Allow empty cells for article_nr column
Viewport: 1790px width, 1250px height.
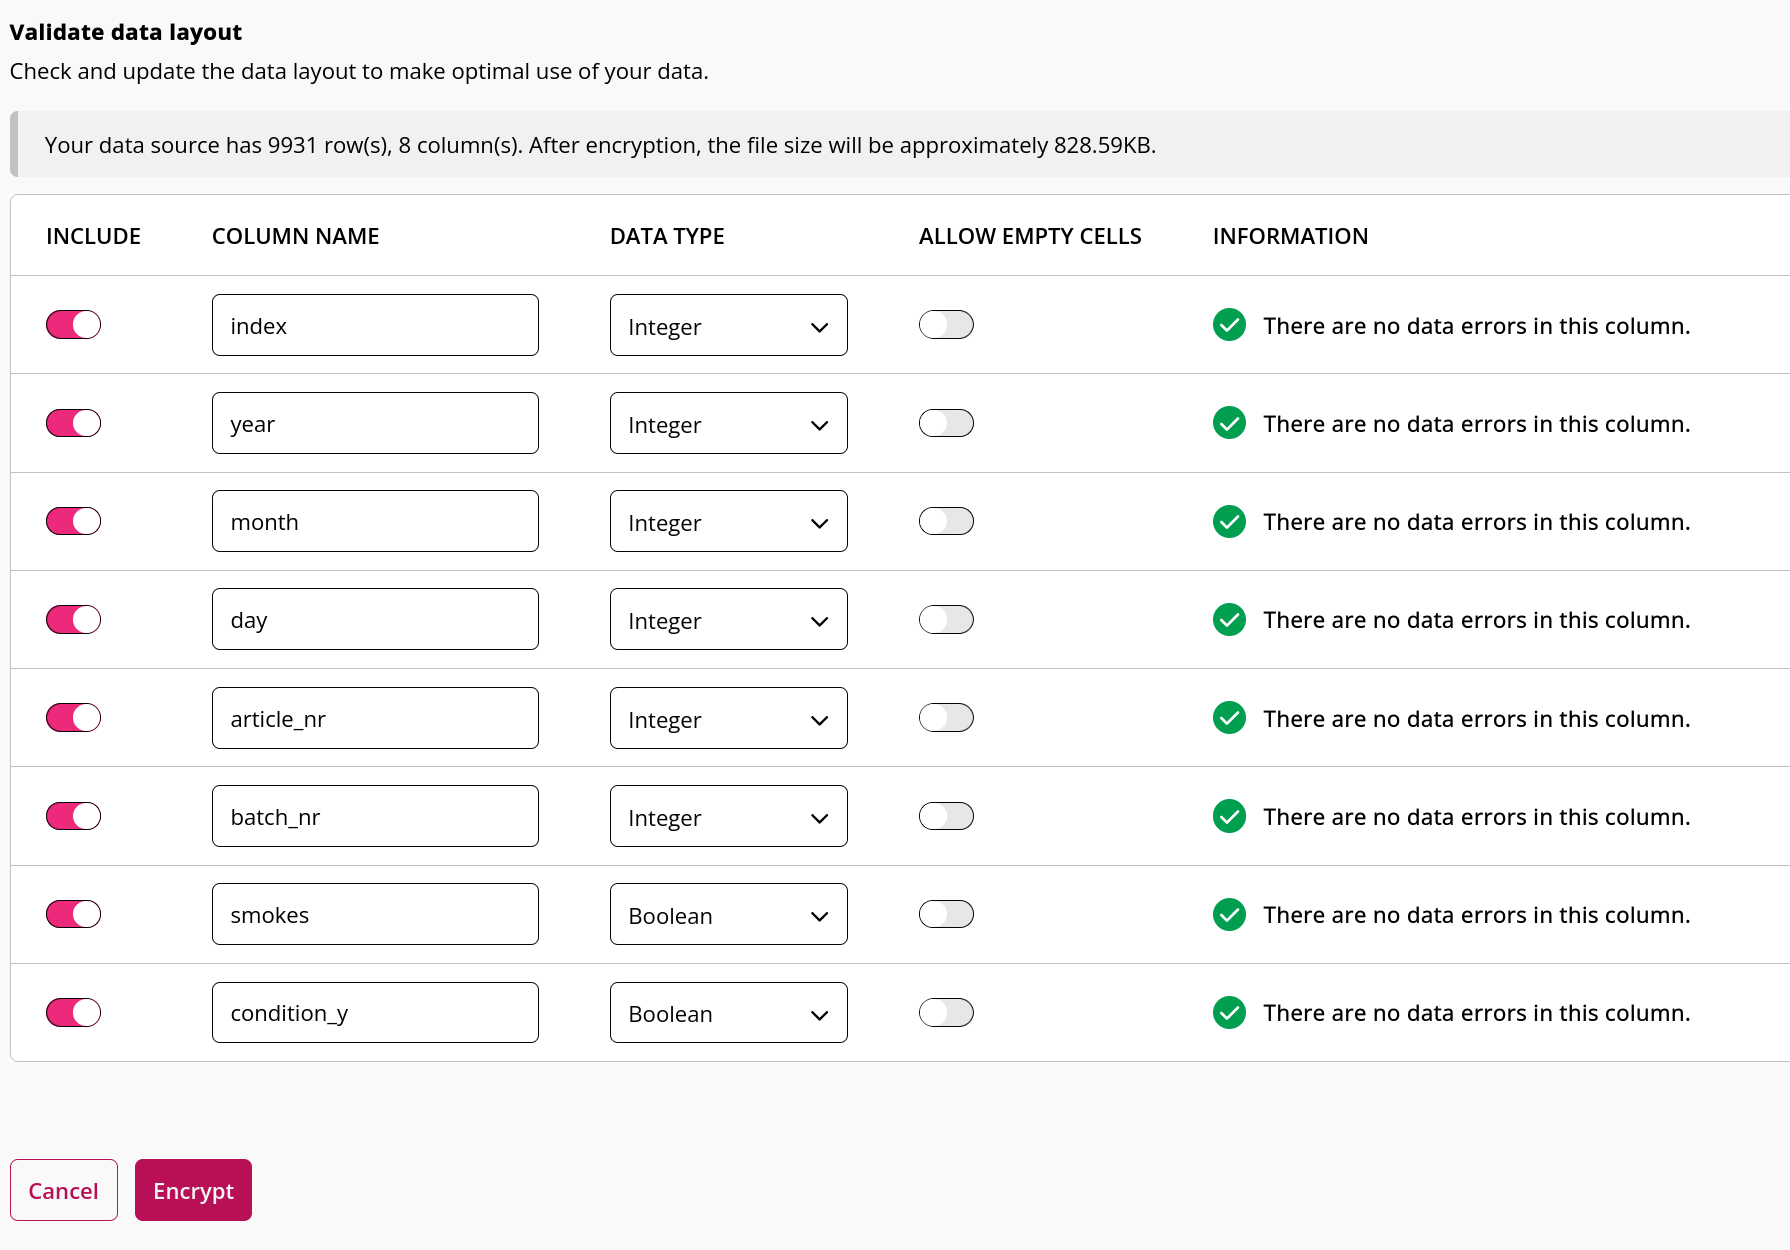946,718
